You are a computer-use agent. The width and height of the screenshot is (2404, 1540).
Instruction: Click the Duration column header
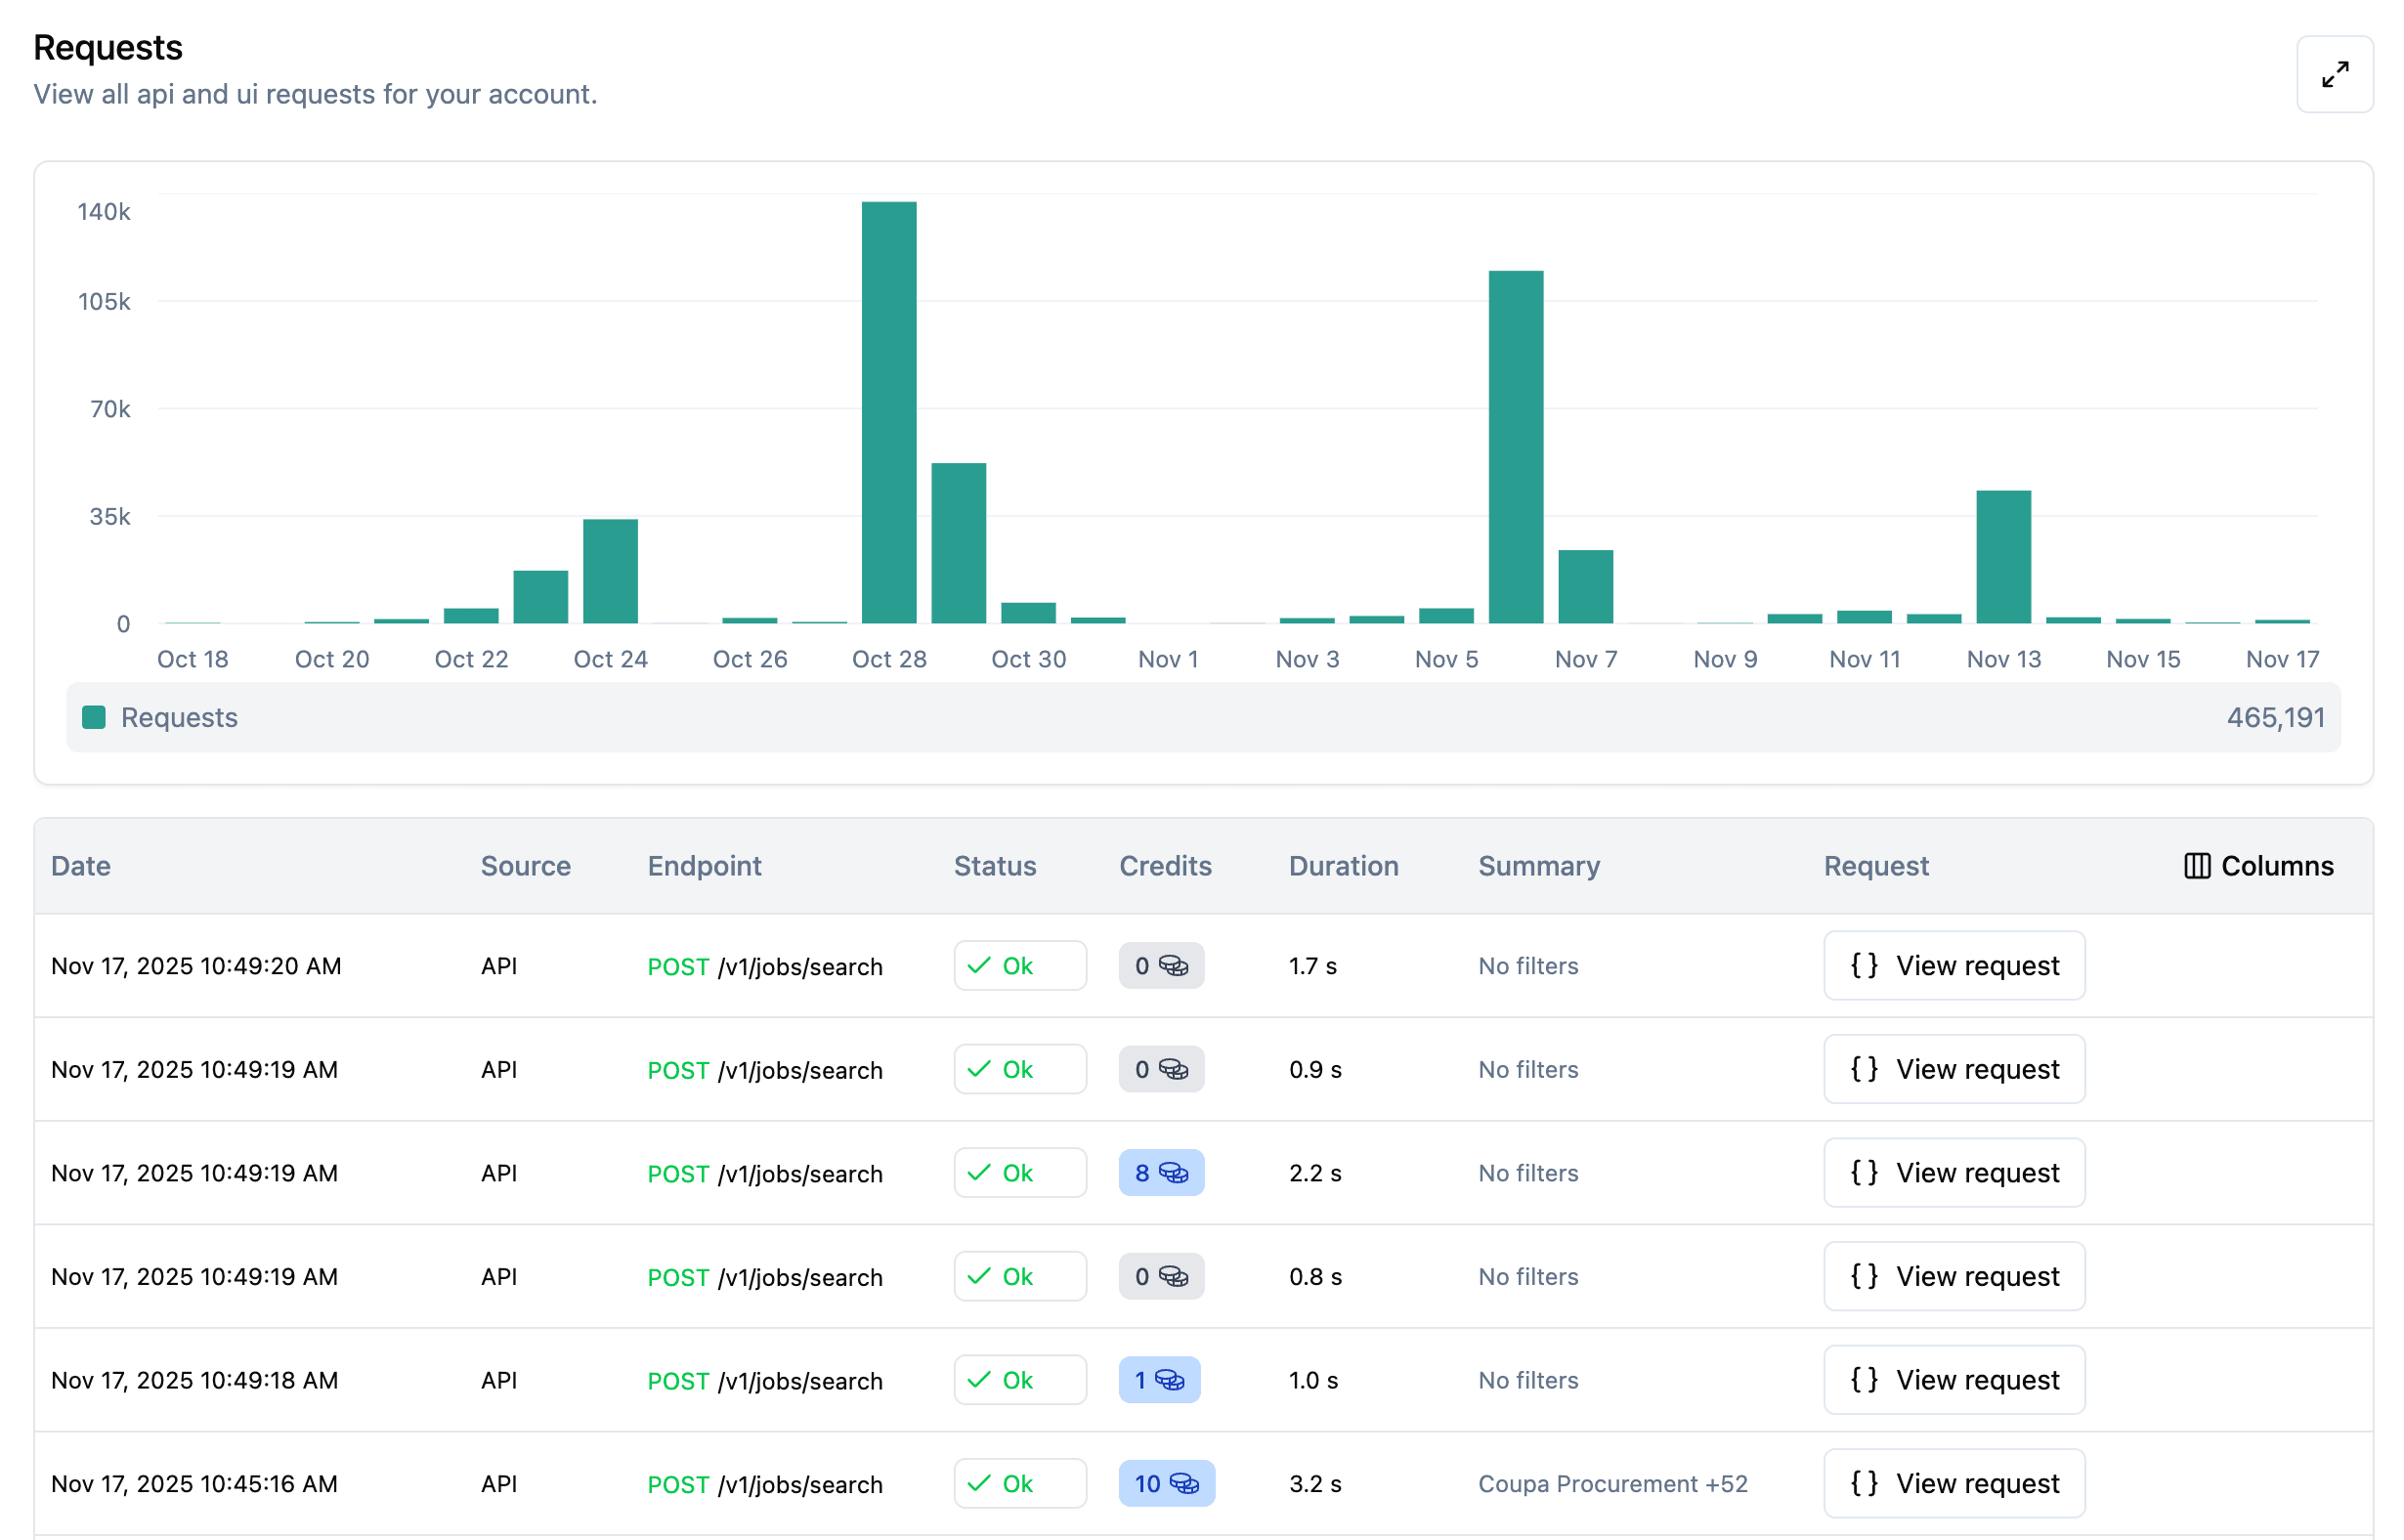coord(1343,866)
